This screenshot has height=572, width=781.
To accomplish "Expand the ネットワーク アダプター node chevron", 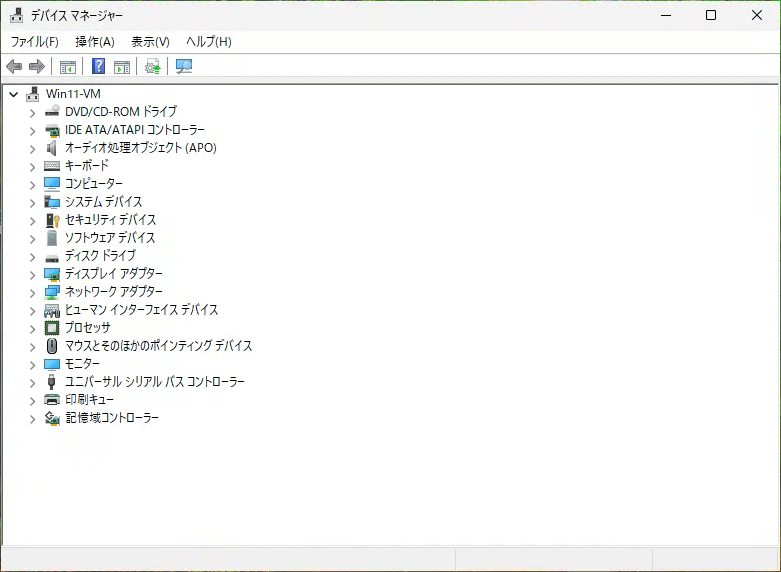I will point(32,293).
